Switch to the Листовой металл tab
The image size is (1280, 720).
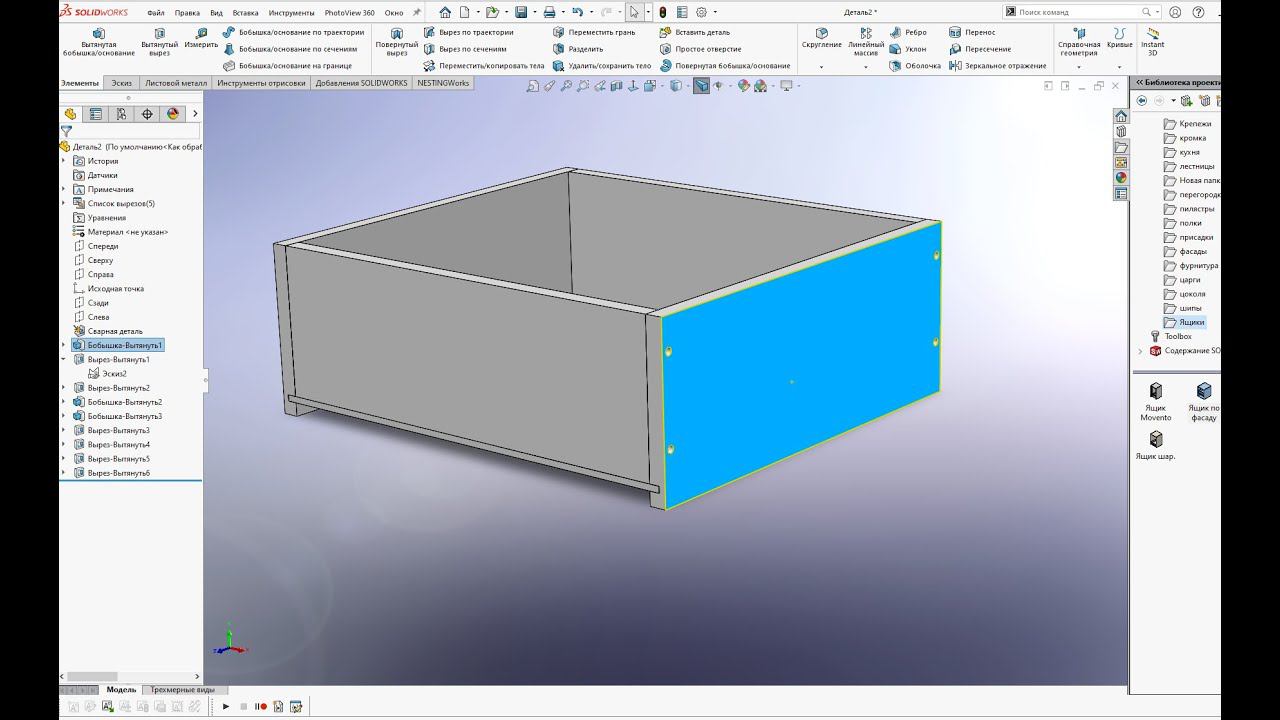pyautogui.click(x=176, y=83)
